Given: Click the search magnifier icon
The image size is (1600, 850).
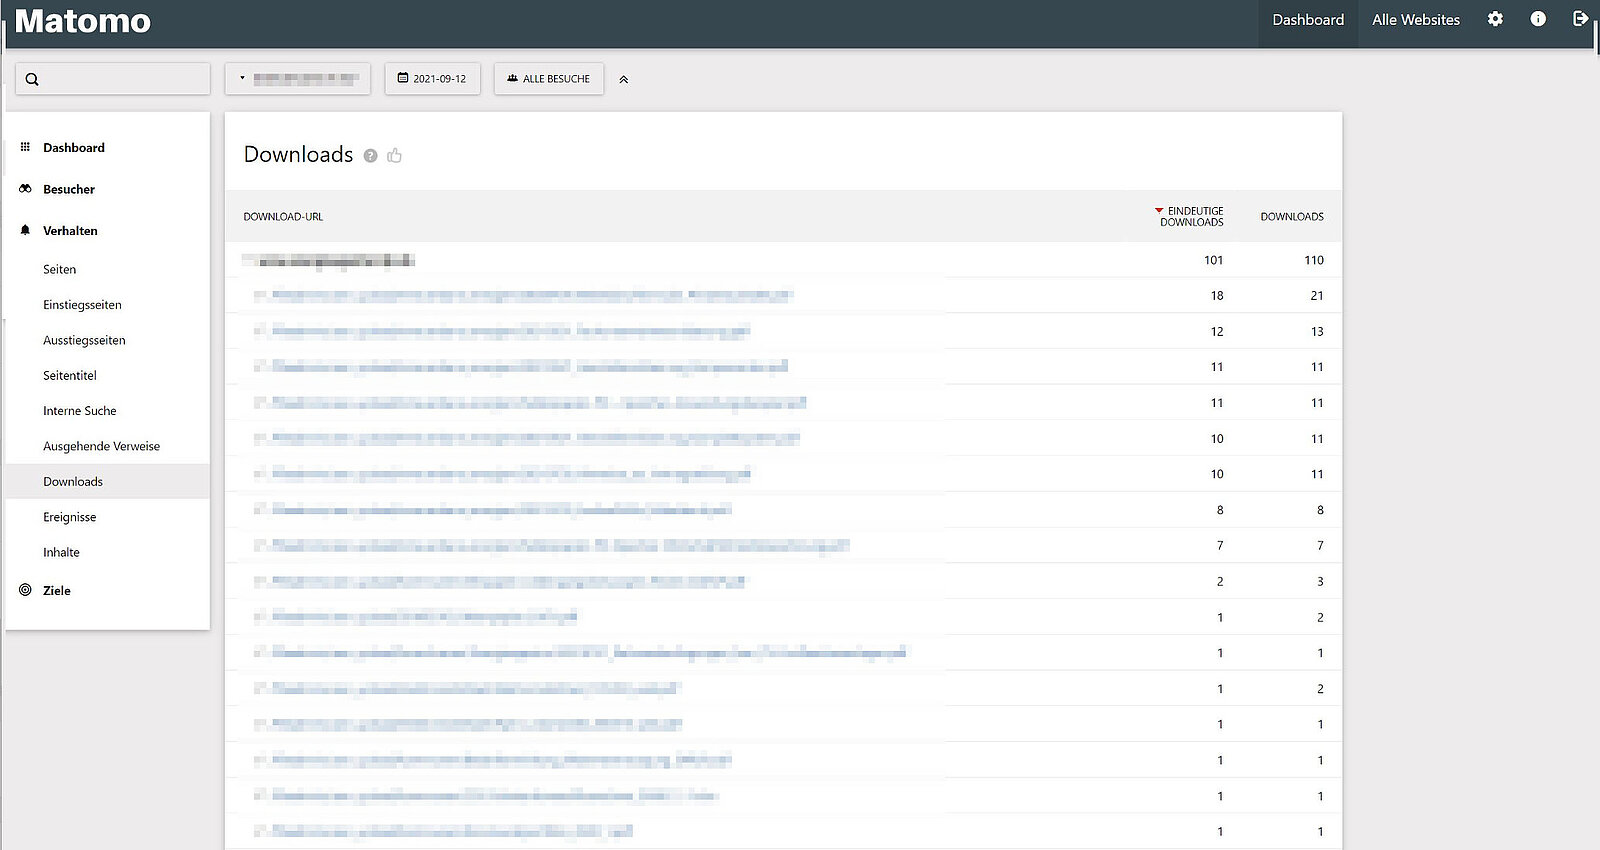Looking at the screenshot, I should [x=32, y=79].
